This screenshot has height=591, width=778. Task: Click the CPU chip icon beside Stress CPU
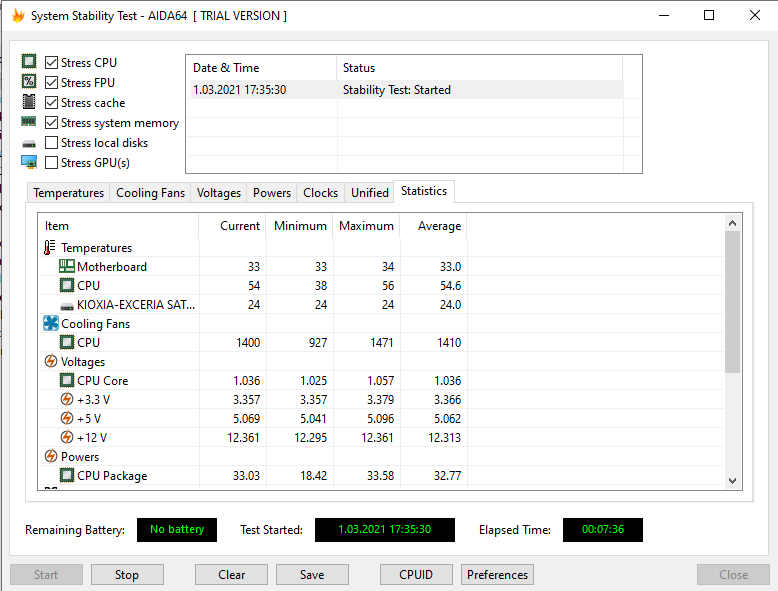coord(29,62)
